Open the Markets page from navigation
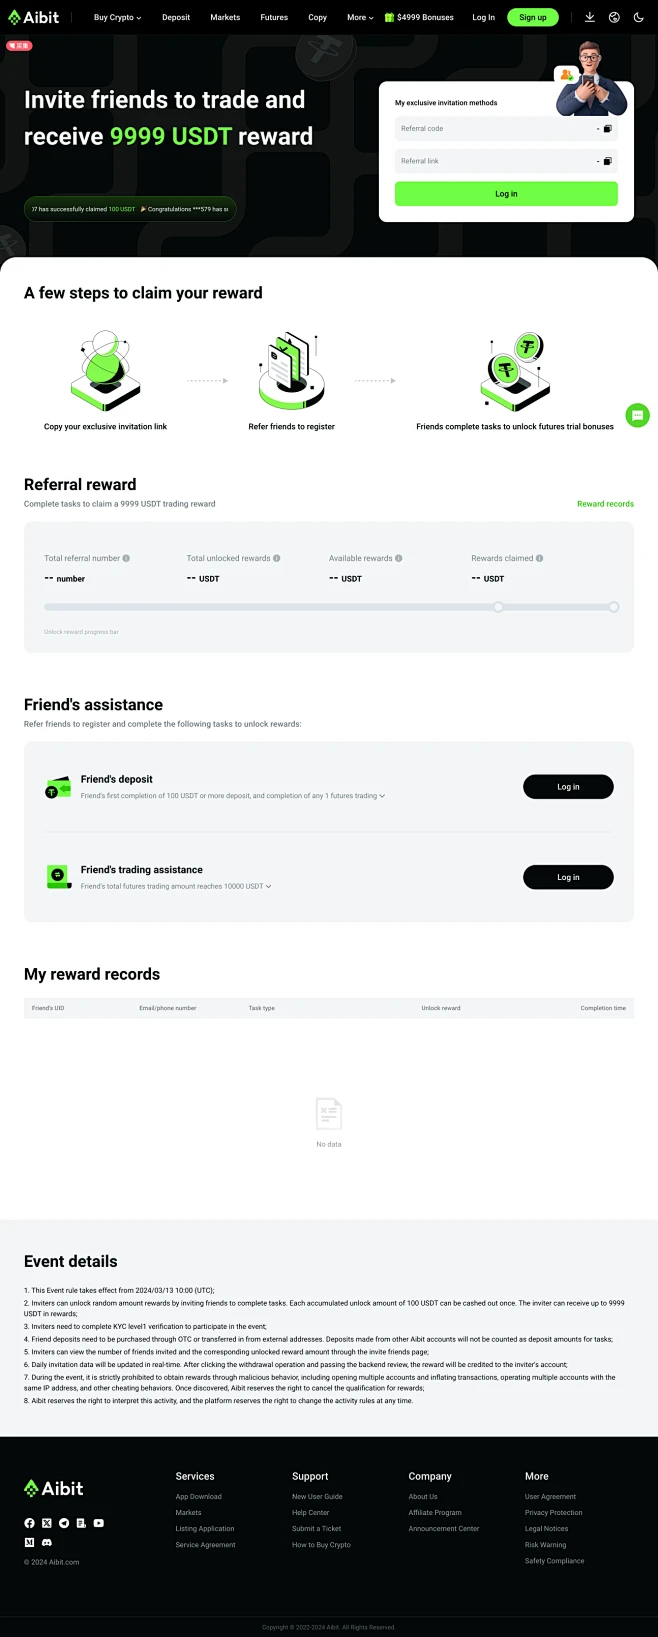Viewport: 658px width, 1637px height. point(225,17)
